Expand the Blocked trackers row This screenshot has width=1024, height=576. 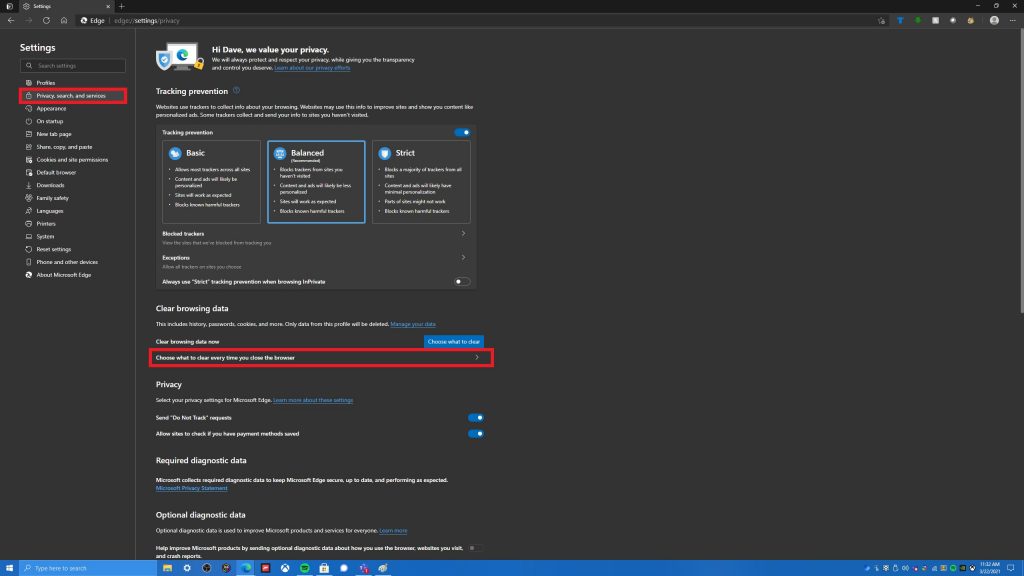coord(316,238)
